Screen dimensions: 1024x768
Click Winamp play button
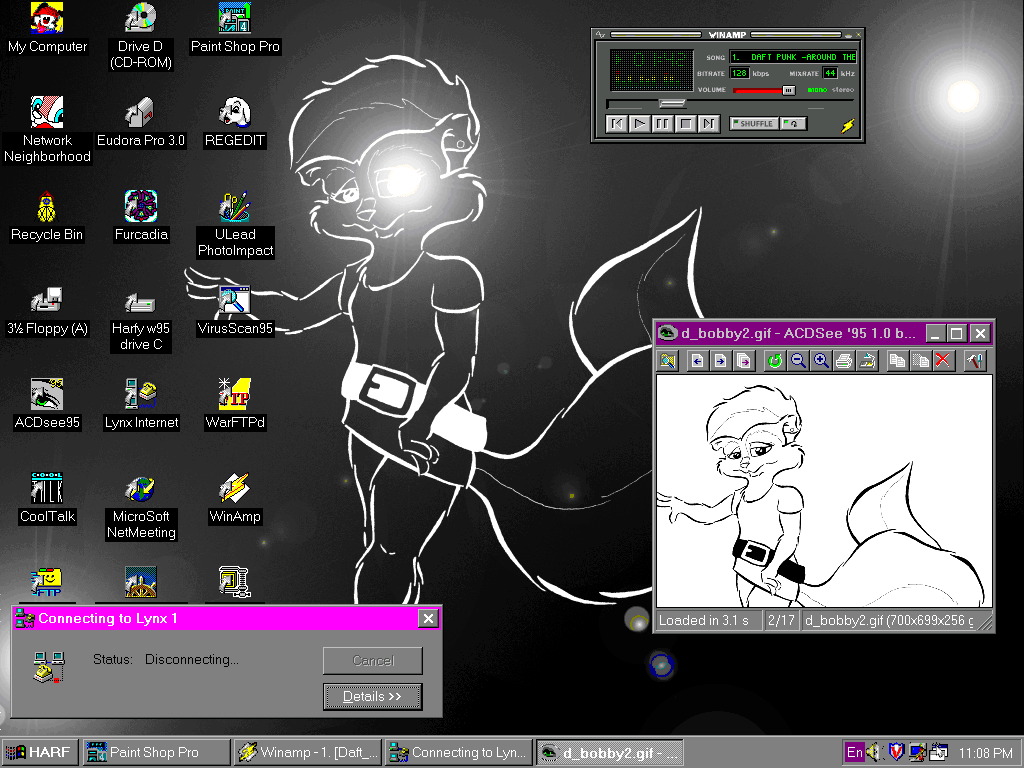pyautogui.click(x=639, y=123)
